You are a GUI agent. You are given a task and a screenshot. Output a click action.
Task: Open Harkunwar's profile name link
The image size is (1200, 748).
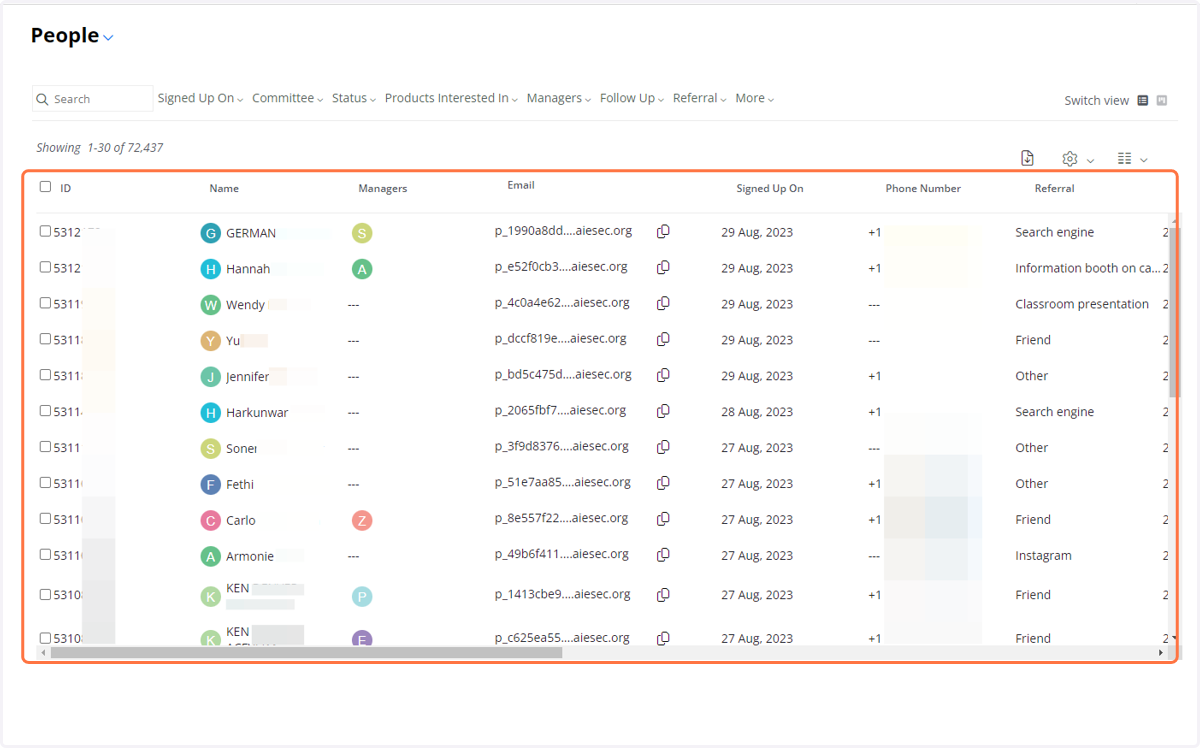[x=257, y=412]
